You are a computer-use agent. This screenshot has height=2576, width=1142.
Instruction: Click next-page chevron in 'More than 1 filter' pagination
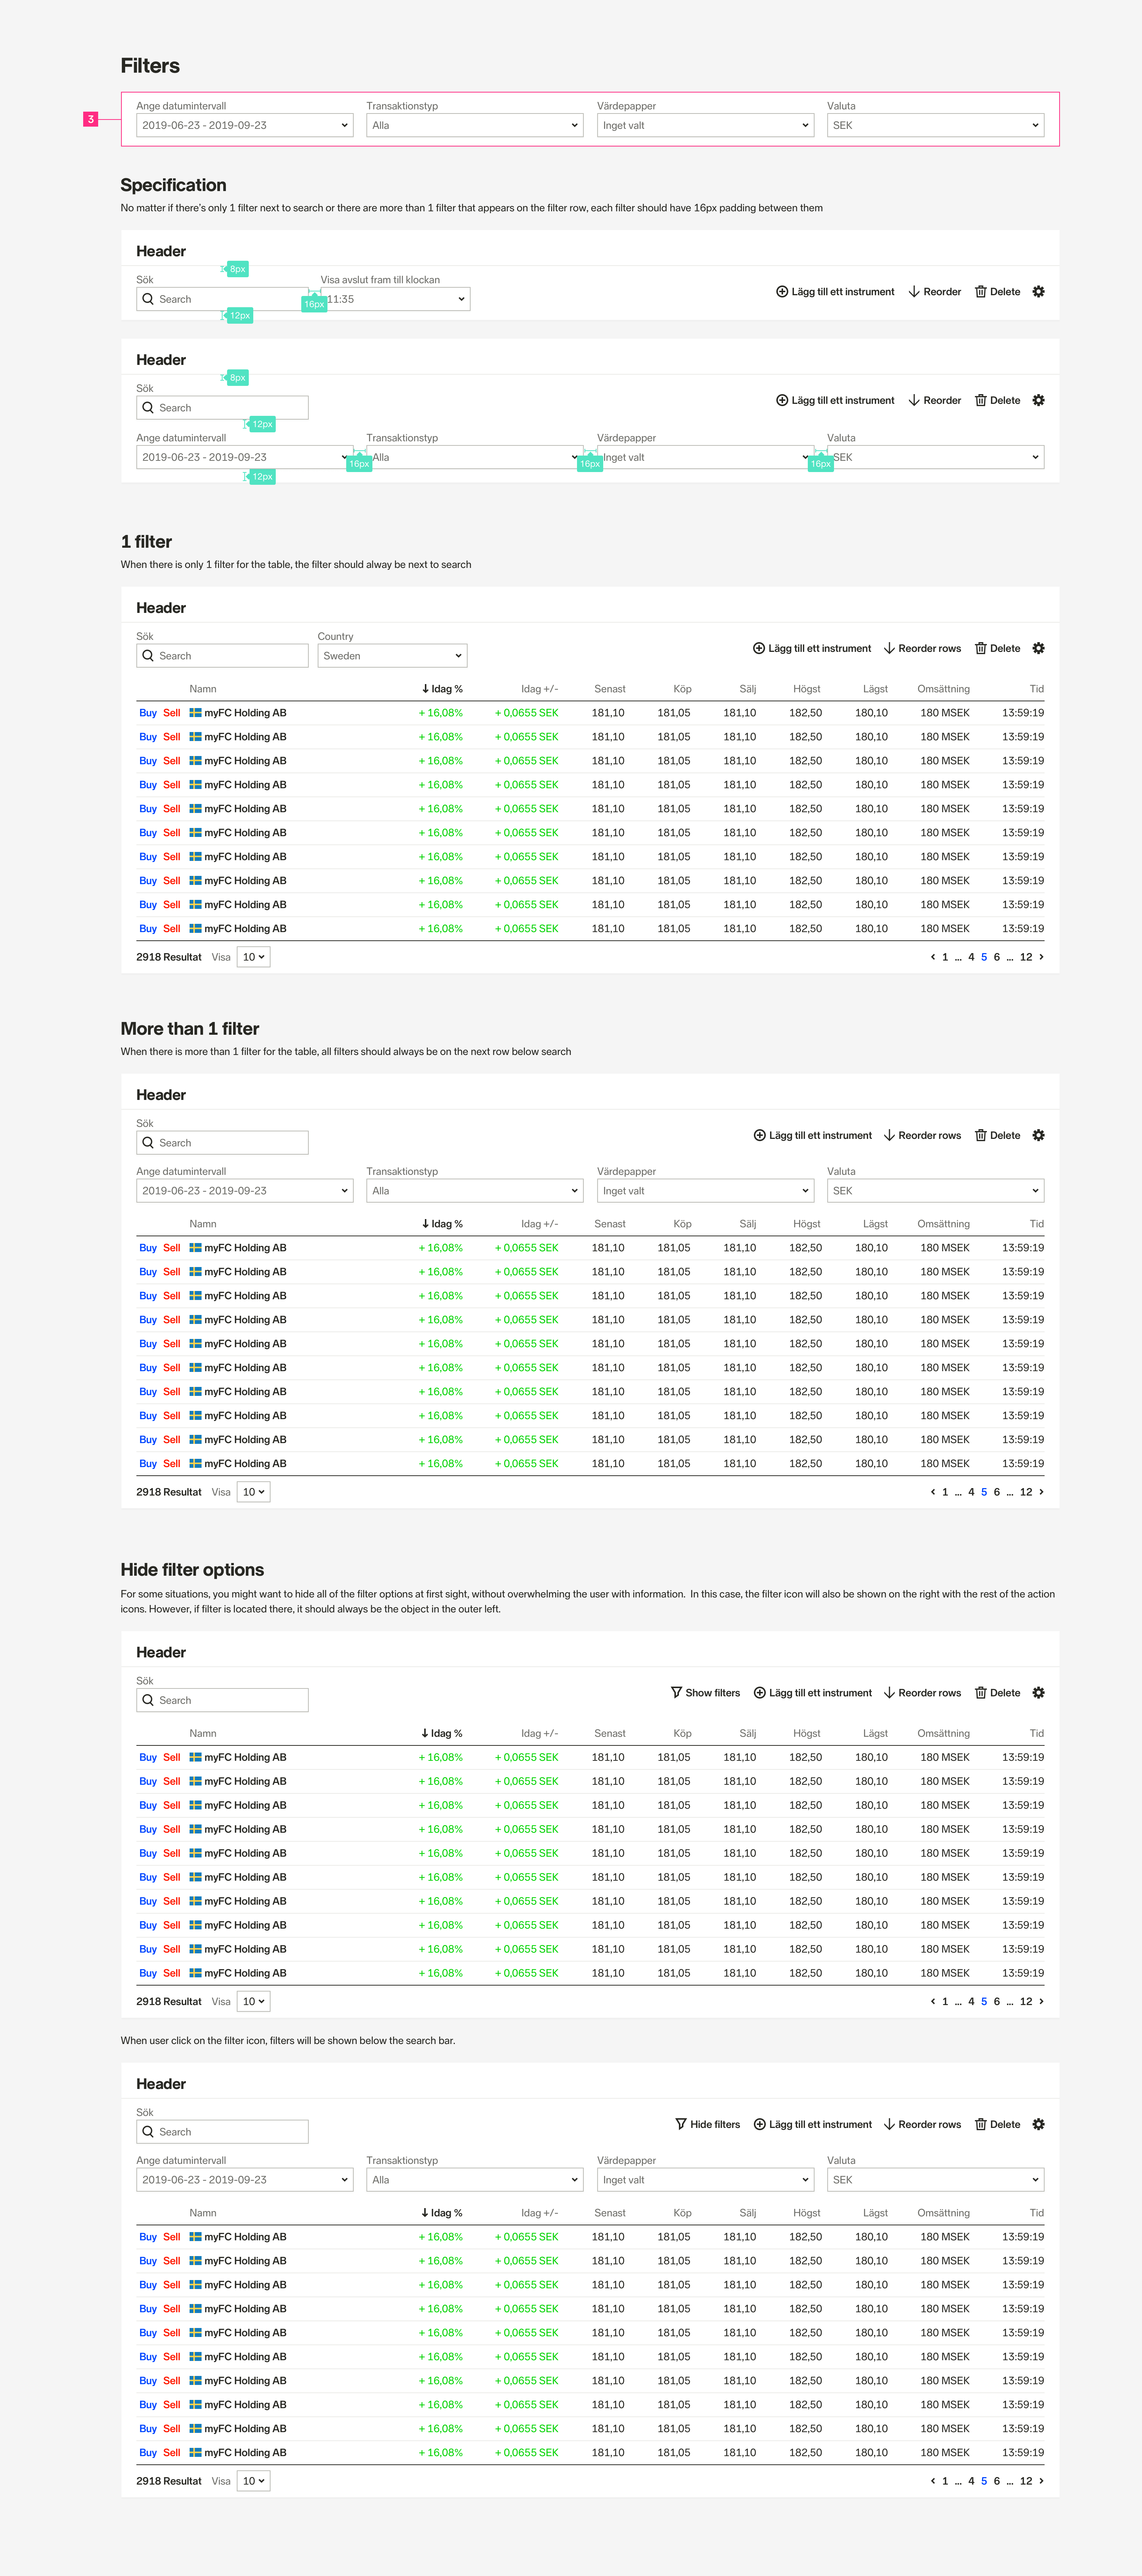(1041, 1492)
